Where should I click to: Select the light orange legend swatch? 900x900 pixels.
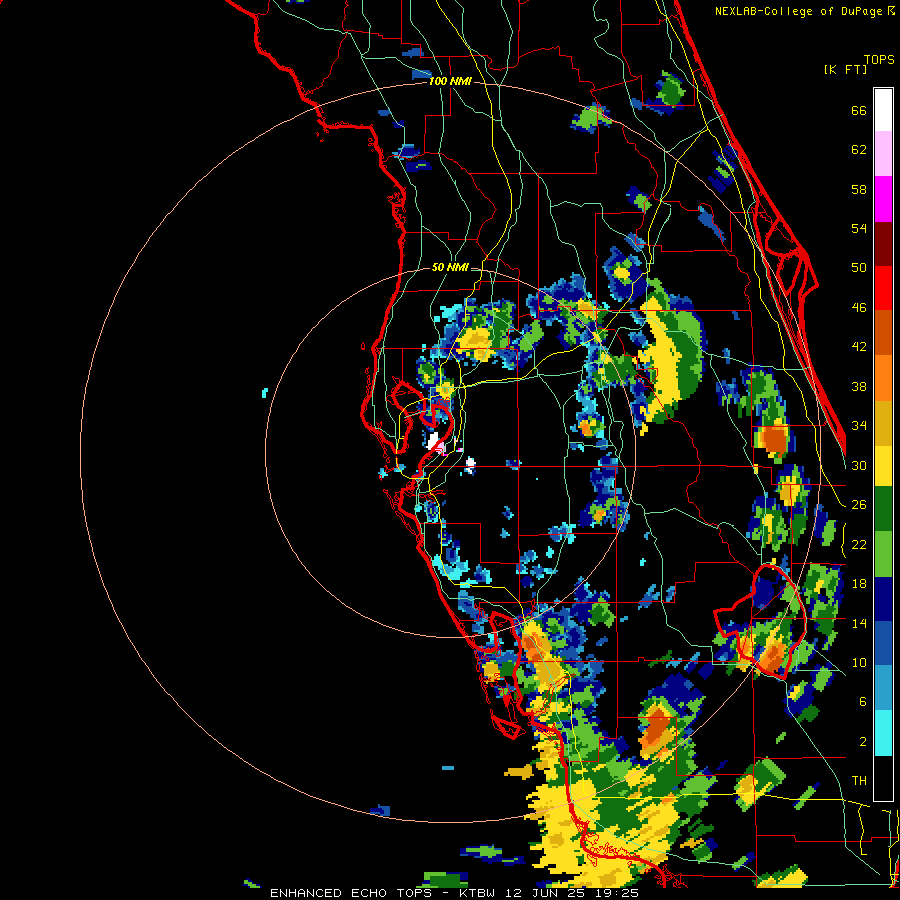pyautogui.click(x=883, y=378)
